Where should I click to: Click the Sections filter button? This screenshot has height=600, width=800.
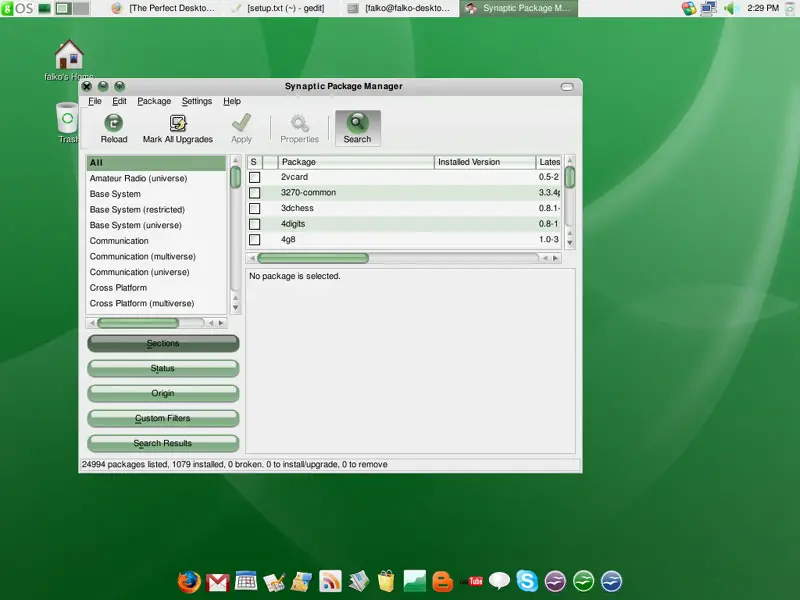pos(163,343)
